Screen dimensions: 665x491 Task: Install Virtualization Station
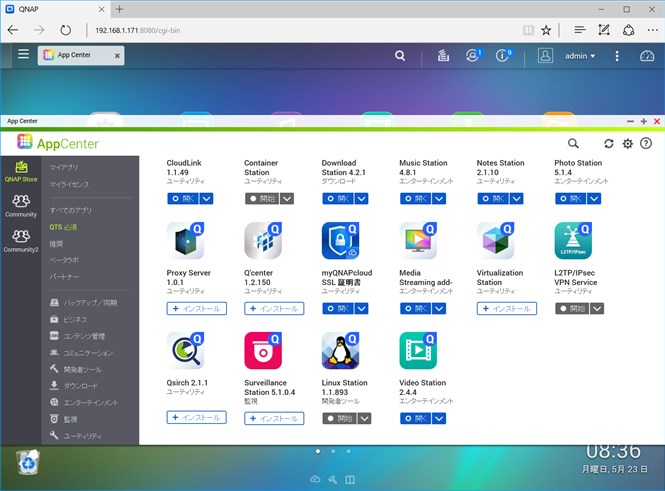pyautogui.click(x=507, y=309)
